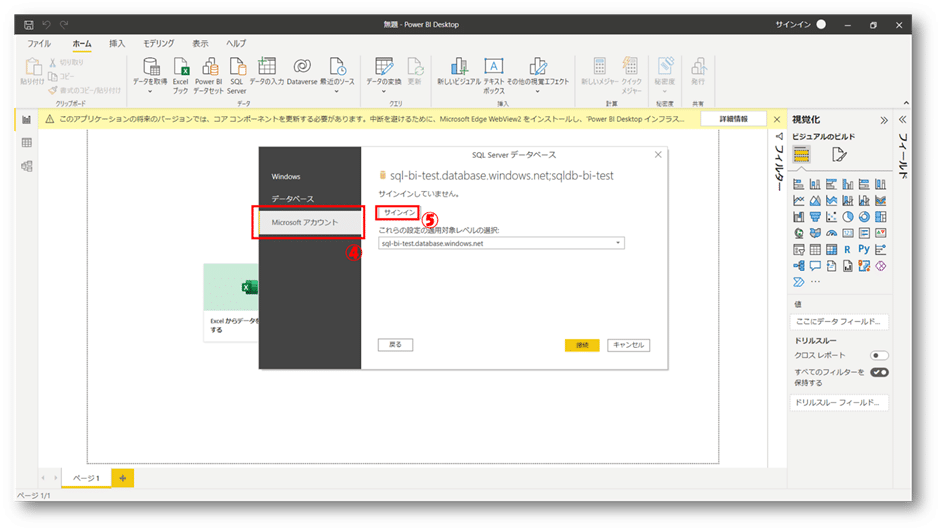
Task: Toggle the クロス レポート switch
Action: (879, 355)
